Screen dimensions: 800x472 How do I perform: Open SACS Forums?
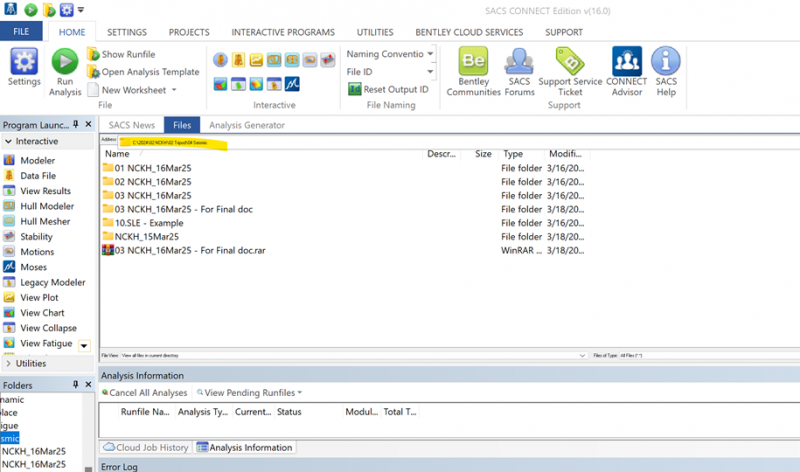(x=519, y=72)
